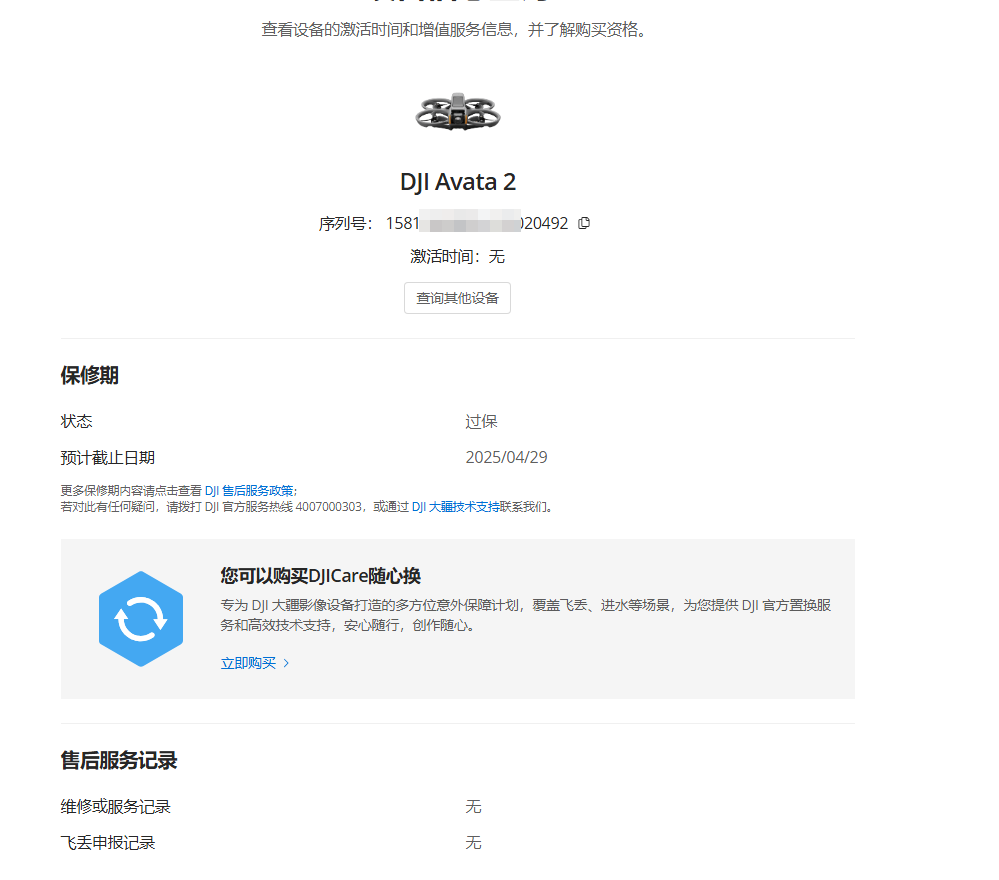The width and height of the screenshot is (999, 880).
Task: Click the 无 value beside 飞丢申报记录
Action: point(473,843)
